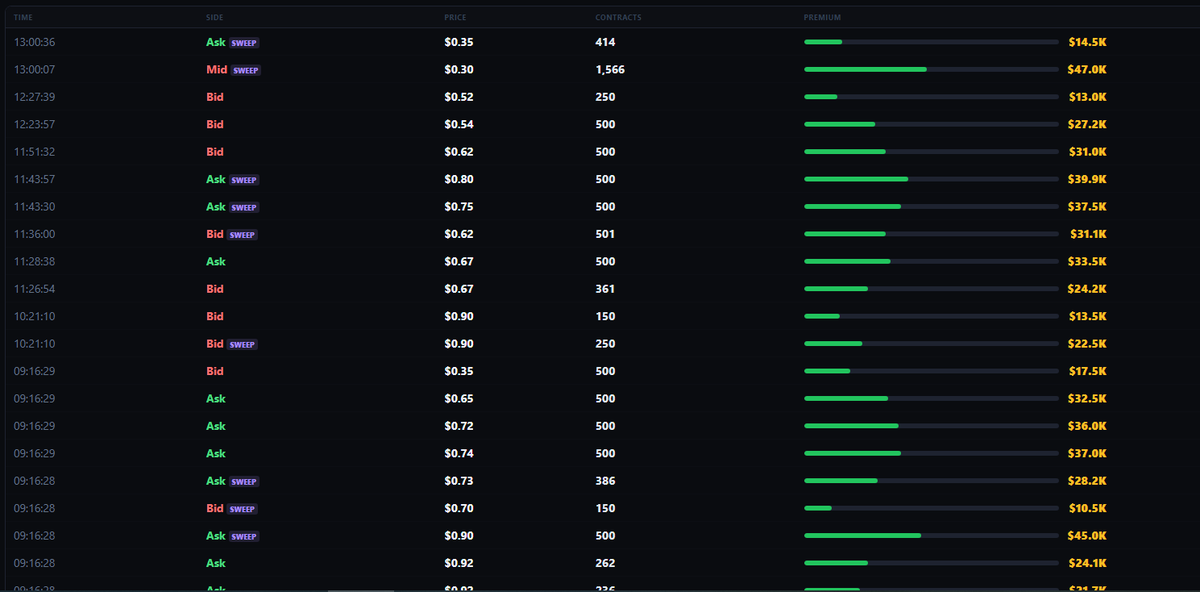Click the $37.0K premium value
Screen dimensions: 1200x592
1087,454
